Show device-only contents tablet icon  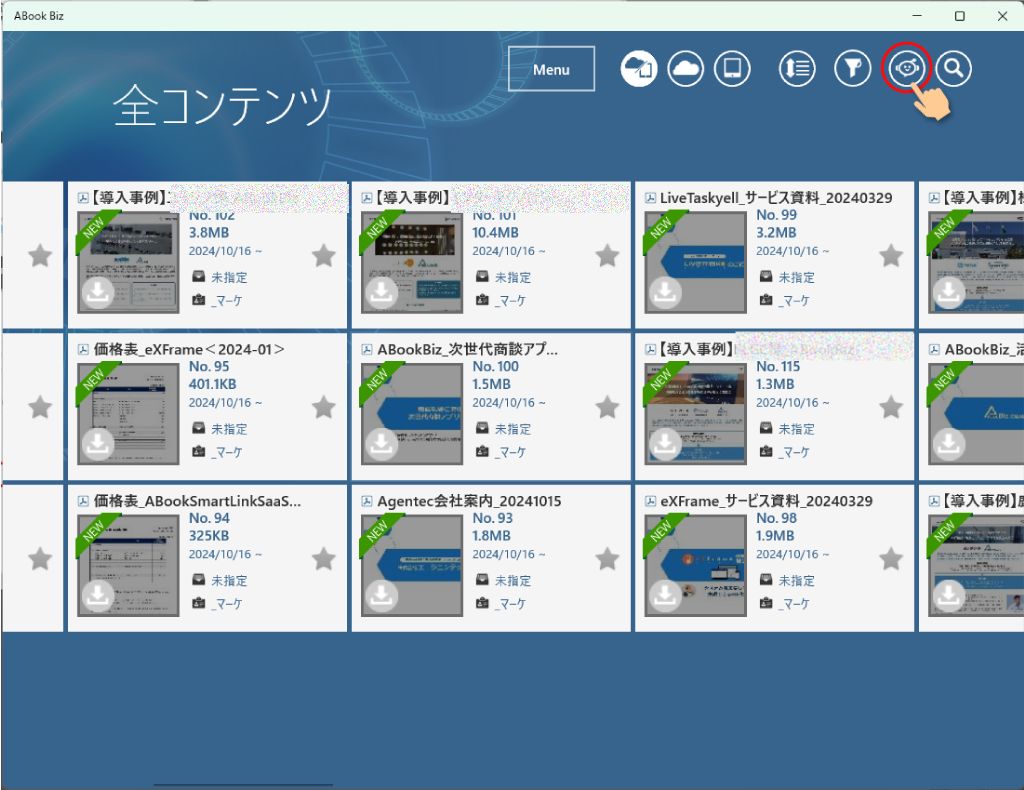pos(732,68)
